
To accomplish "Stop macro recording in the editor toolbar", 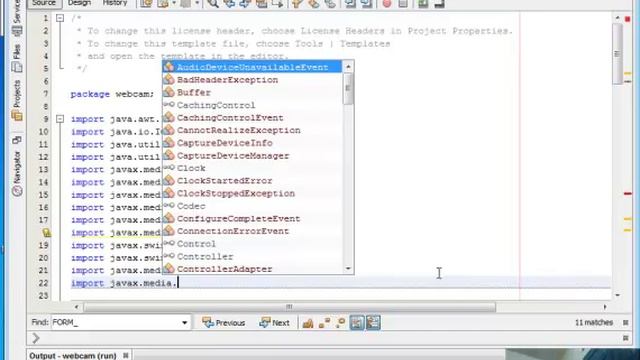I will 403,4.
